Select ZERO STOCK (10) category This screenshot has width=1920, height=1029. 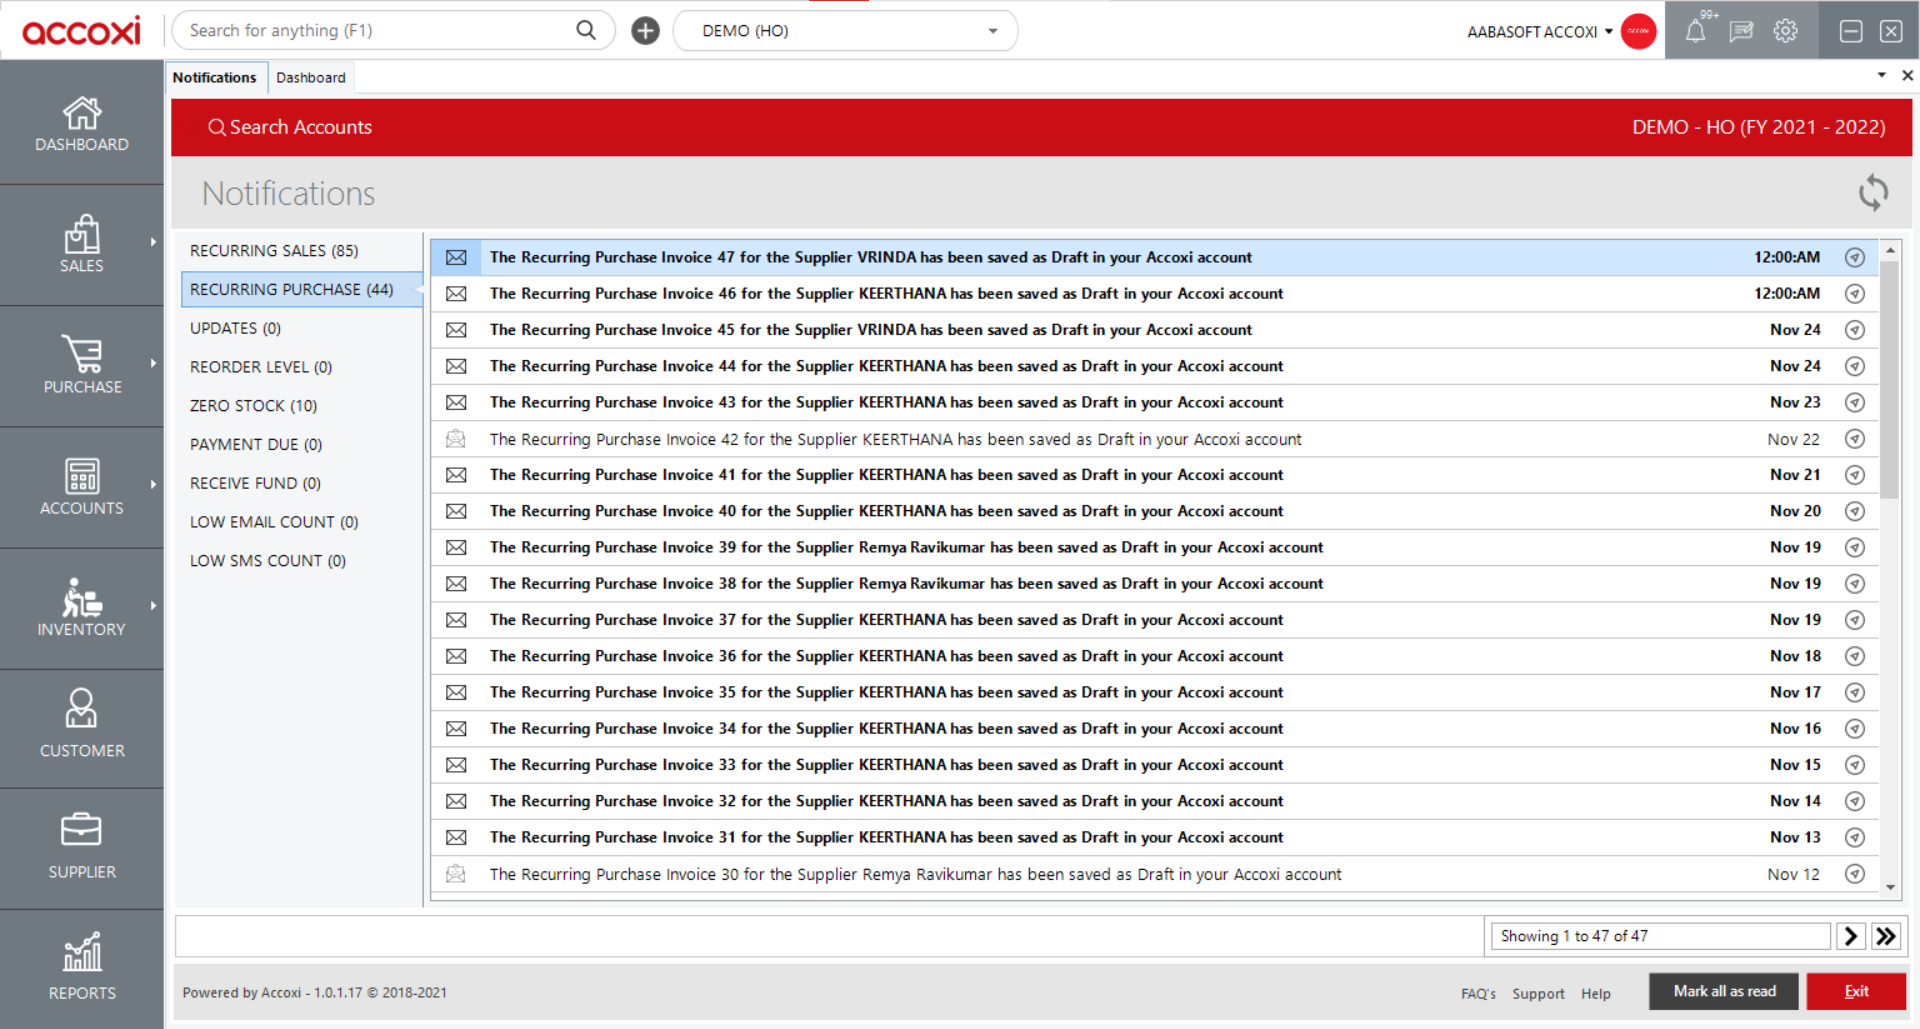pos(300,406)
